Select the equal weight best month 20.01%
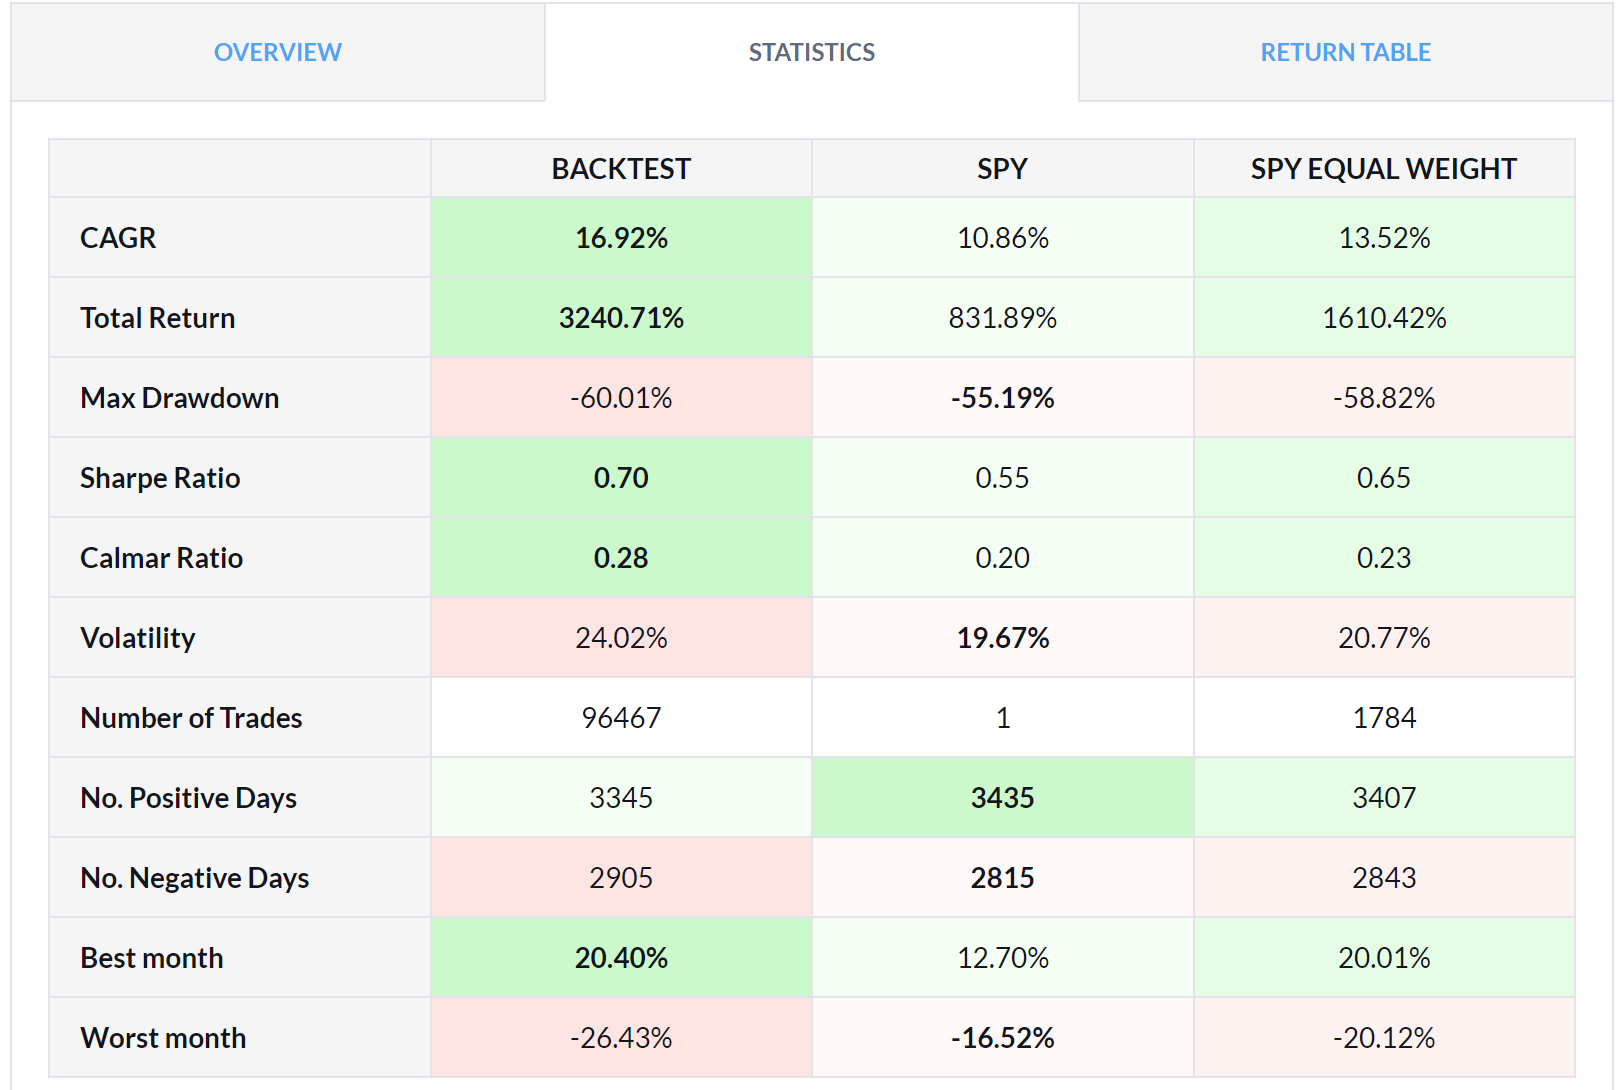The height and width of the screenshot is (1090, 1622). [x=1384, y=958]
